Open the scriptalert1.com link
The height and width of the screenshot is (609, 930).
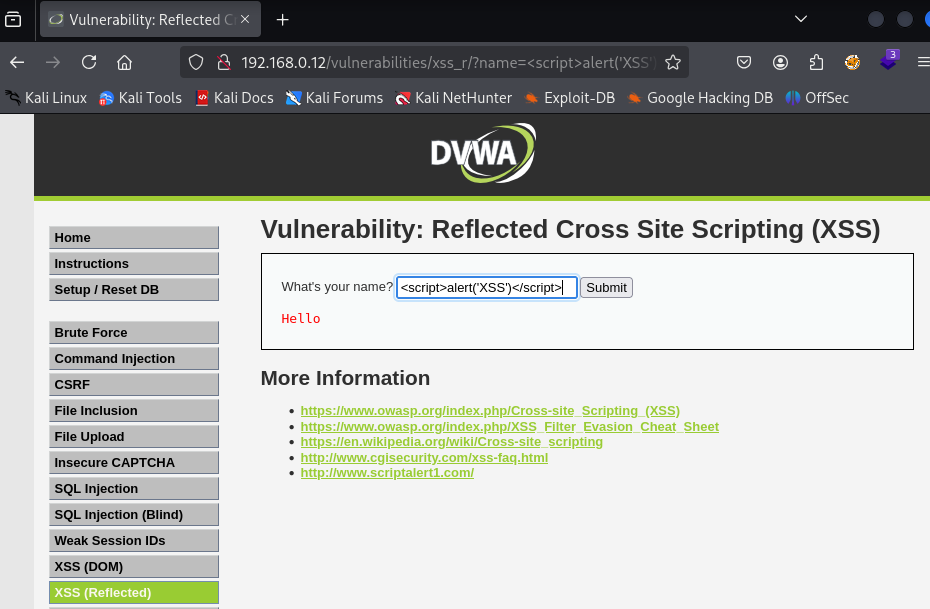[387, 473]
